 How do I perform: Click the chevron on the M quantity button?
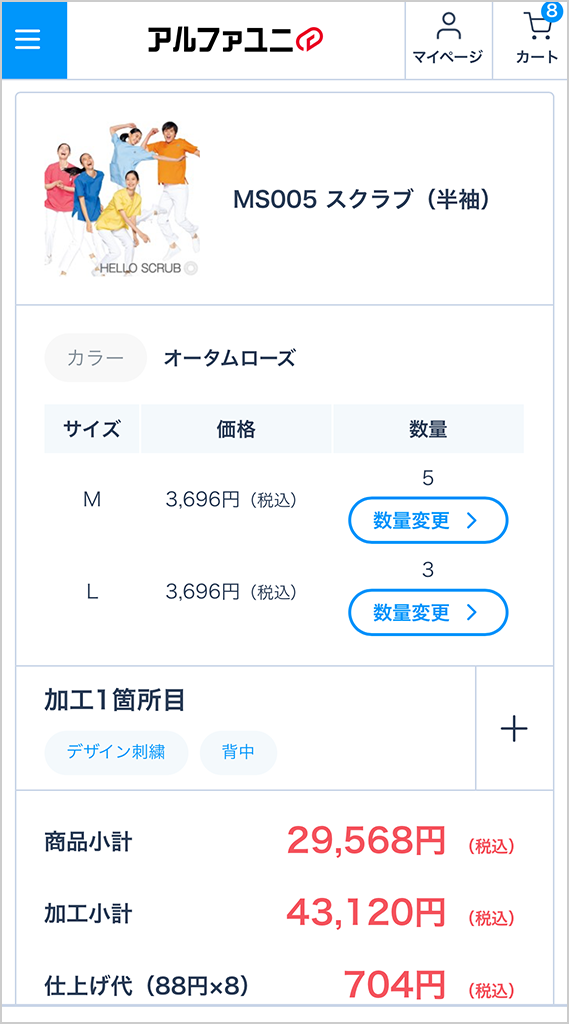tap(472, 520)
